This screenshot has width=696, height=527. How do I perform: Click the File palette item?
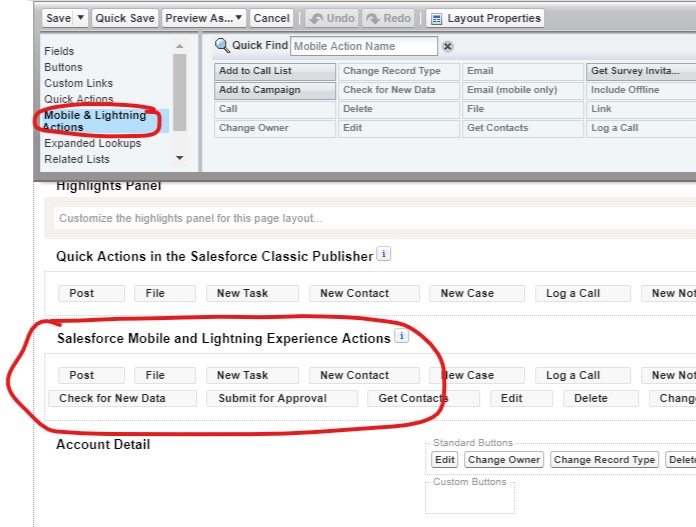(523, 109)
